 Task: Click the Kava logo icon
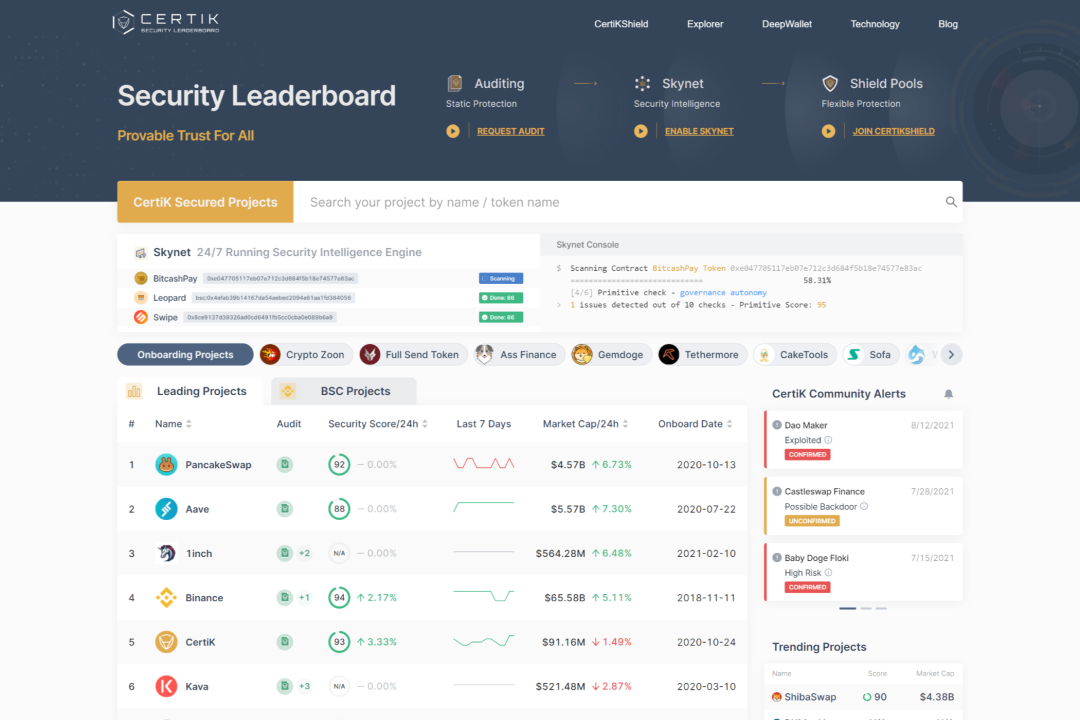tap(166, 686)
